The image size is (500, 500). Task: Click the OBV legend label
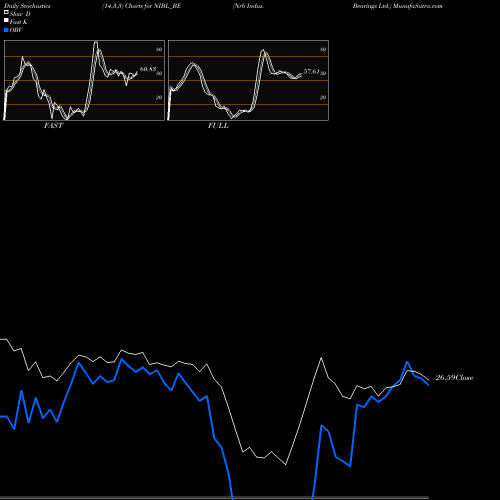coord(16,30)
